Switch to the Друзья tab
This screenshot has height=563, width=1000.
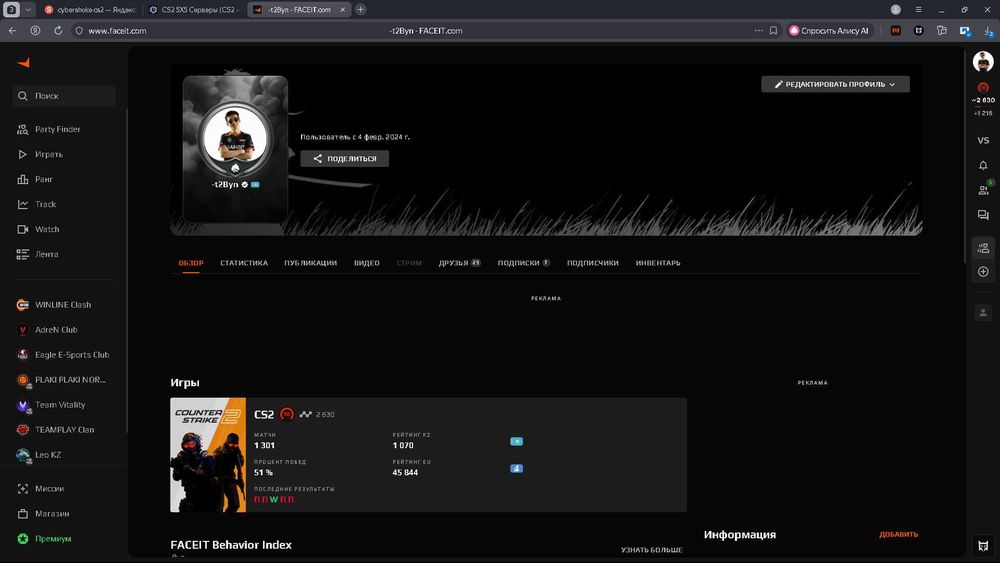click(459, 263)
